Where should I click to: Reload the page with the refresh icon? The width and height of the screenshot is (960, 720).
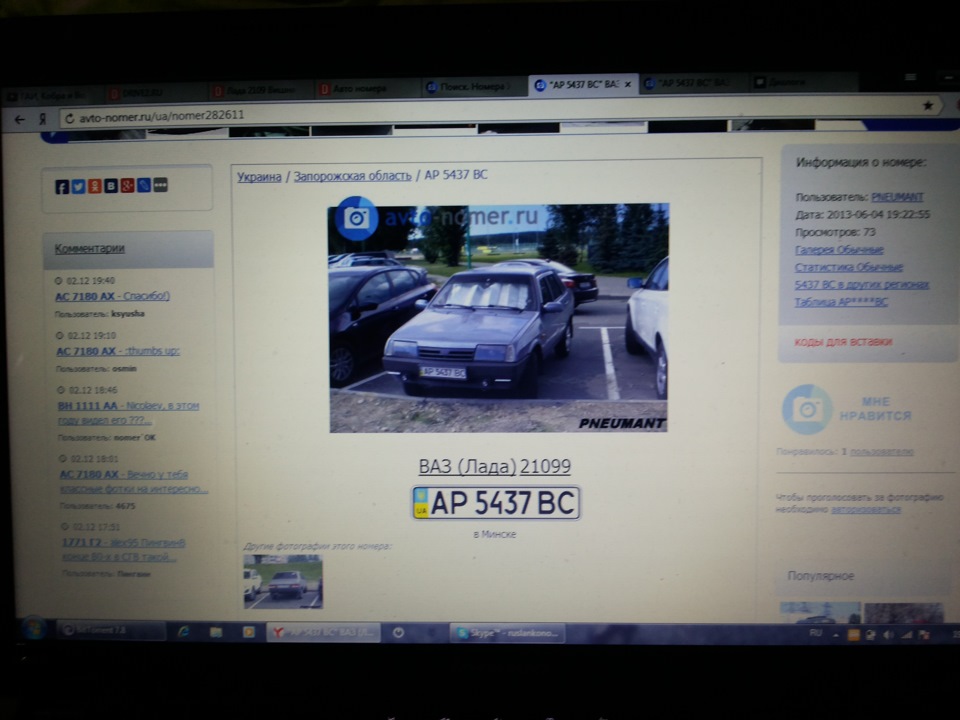pyautogui.click(x=69, y=118)
